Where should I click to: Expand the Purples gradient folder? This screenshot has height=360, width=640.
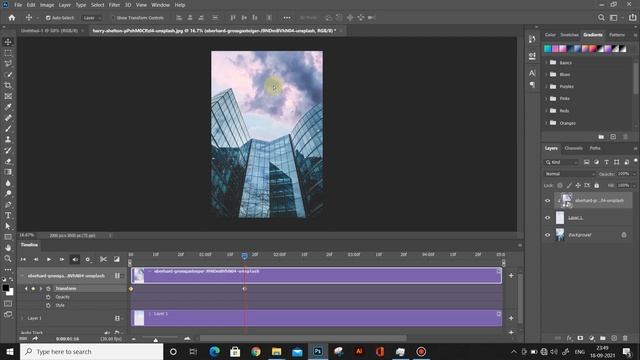[546, 87]
